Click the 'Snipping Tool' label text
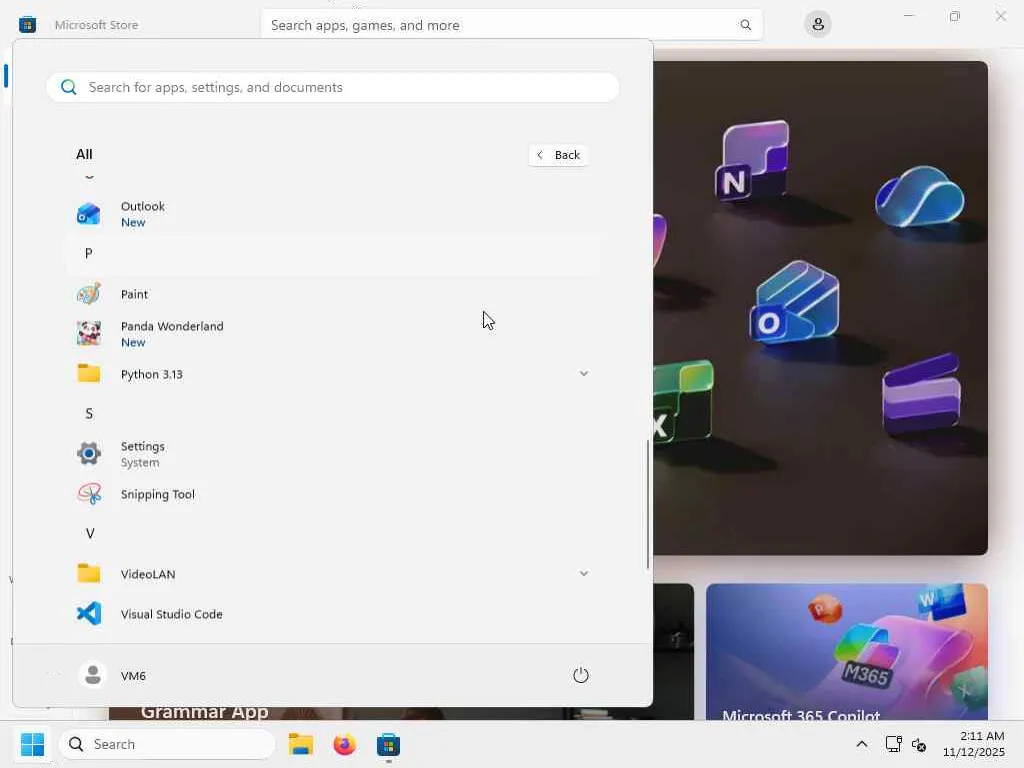Screen dimensions: 1024x768 click(x=157, y=494)
